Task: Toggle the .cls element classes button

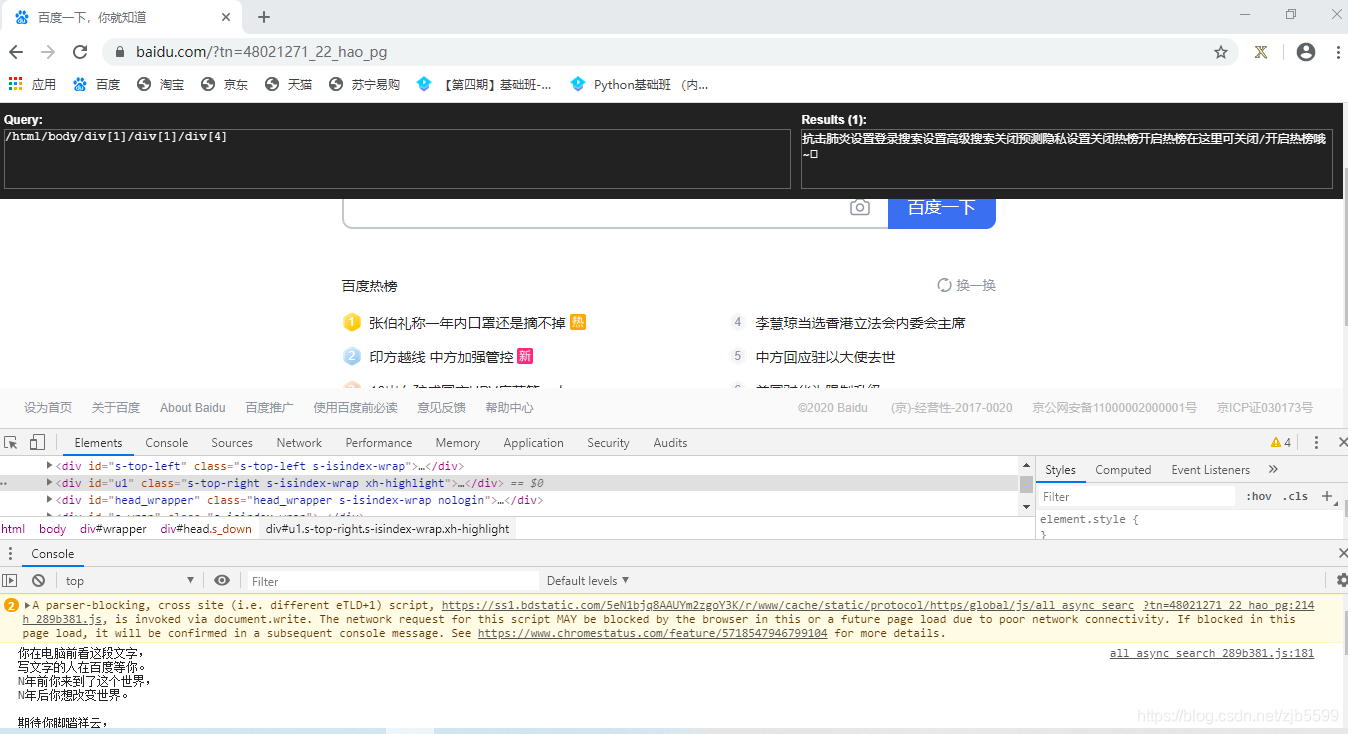Action: tap(1297, 497)
